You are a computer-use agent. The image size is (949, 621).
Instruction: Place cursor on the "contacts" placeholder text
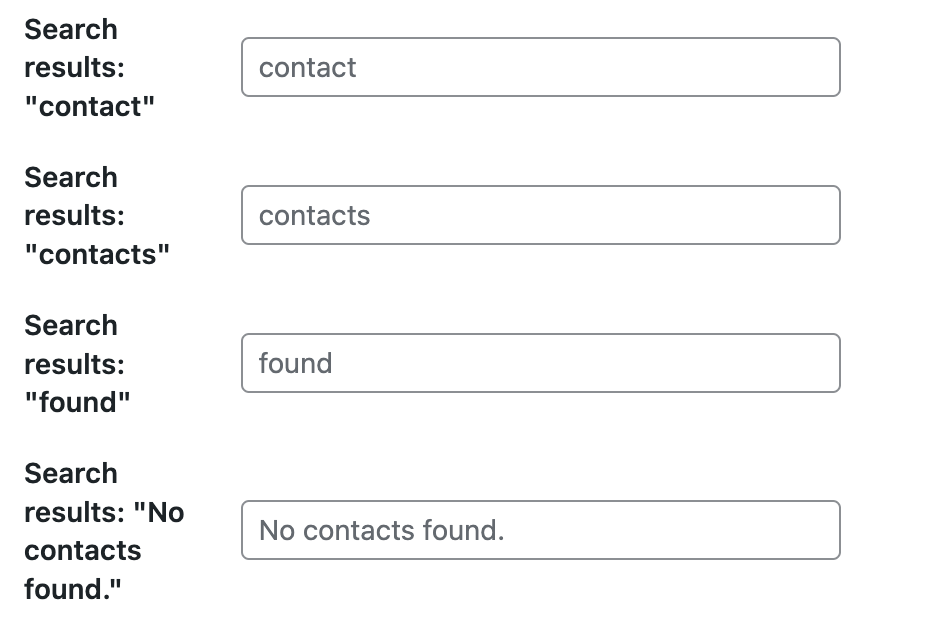(x=315, y=215)
